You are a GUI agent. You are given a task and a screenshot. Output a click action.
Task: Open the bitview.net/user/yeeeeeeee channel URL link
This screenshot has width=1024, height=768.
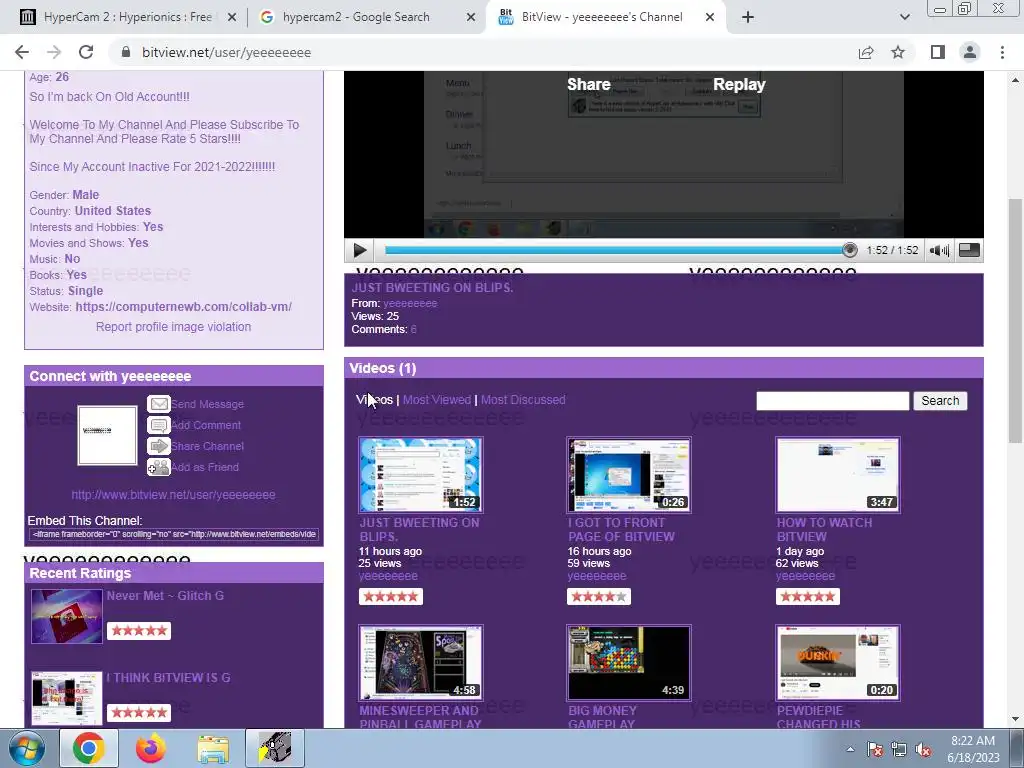pyautogui.click(x=173, y=495)
